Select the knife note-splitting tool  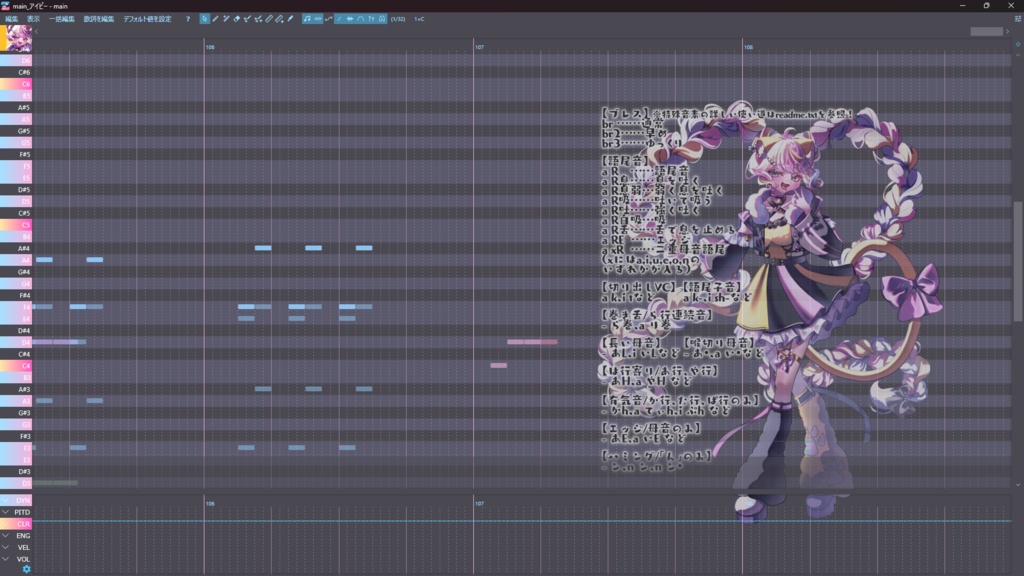click(269, 18)
